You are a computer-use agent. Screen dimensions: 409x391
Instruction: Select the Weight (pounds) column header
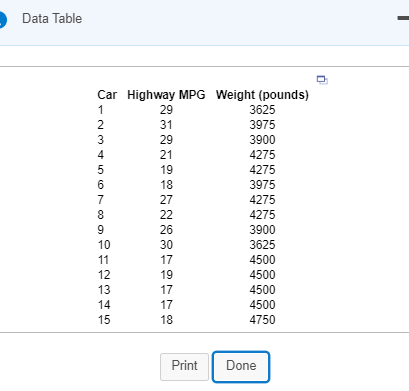(x=262, y=95)
